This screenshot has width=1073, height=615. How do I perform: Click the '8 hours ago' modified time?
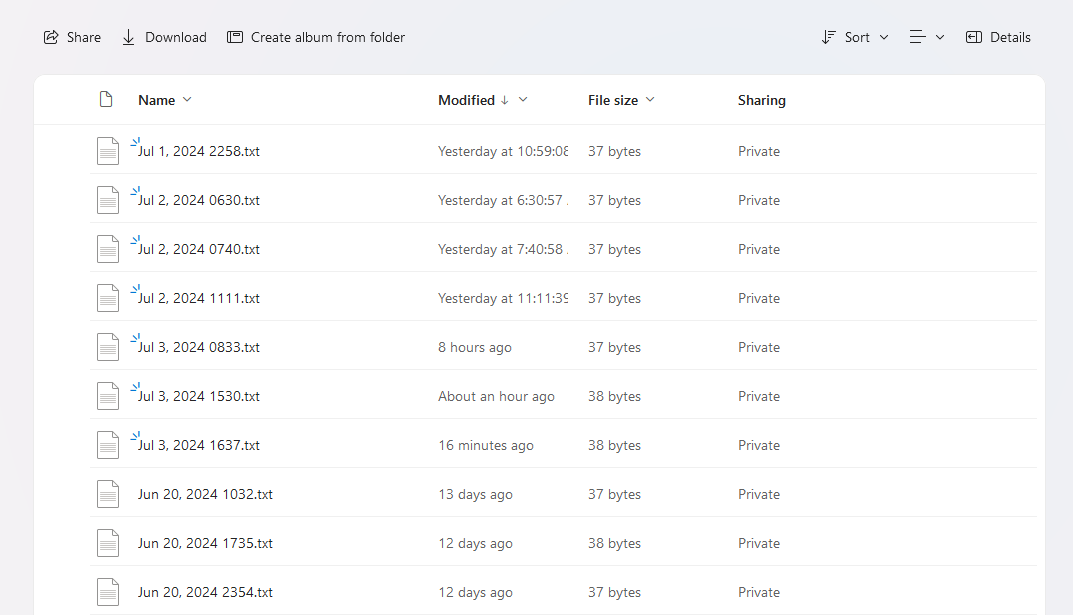coord(475,348)
